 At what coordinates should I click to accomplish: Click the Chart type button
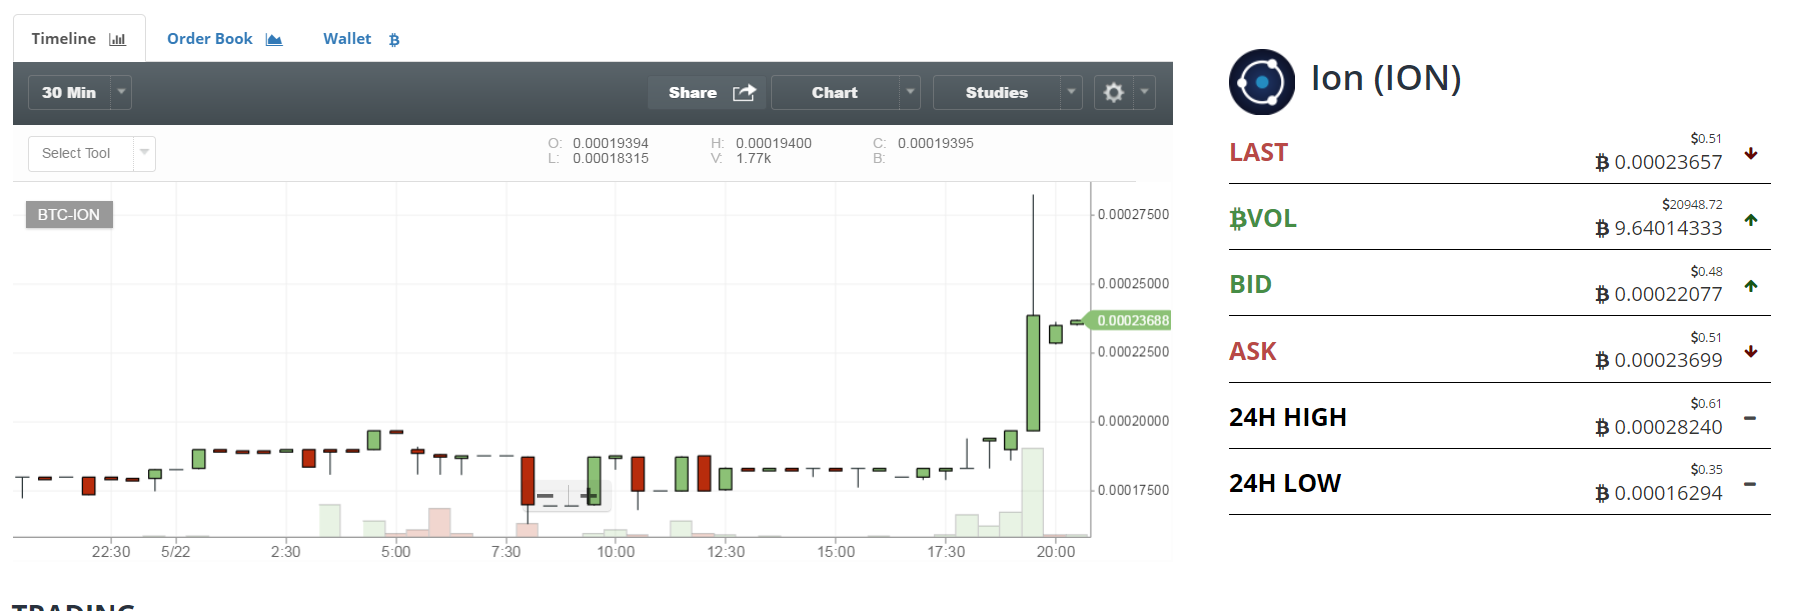point(835,93)
